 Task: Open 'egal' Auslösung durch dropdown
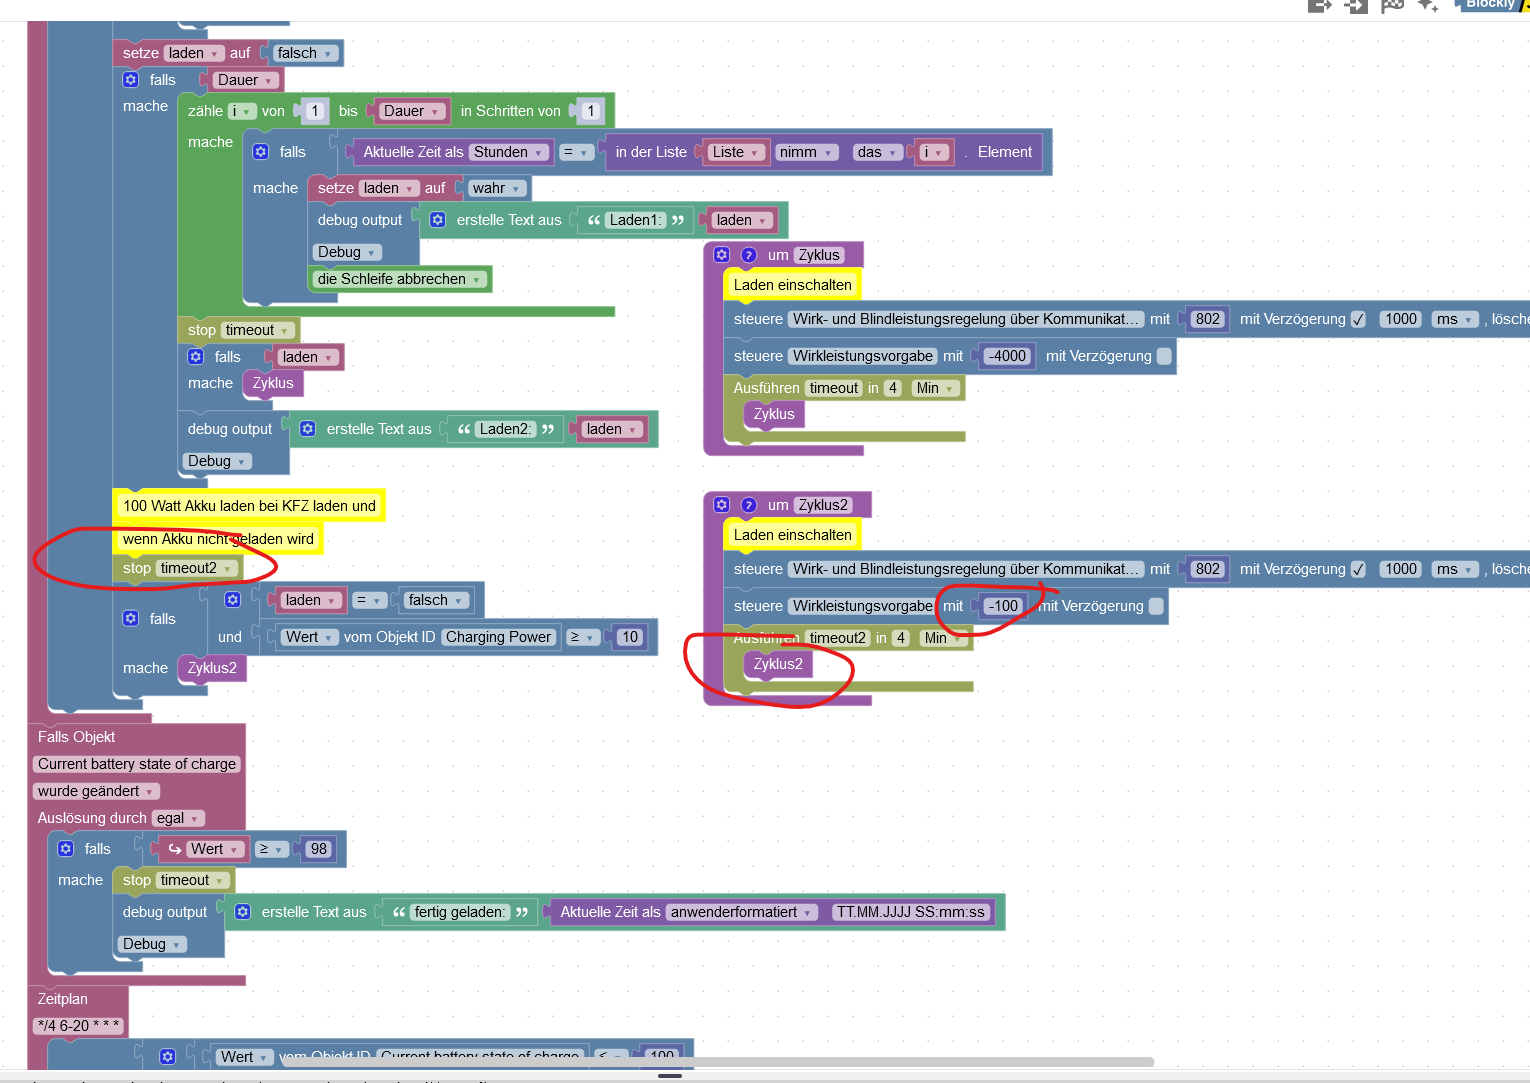[178, 818]
